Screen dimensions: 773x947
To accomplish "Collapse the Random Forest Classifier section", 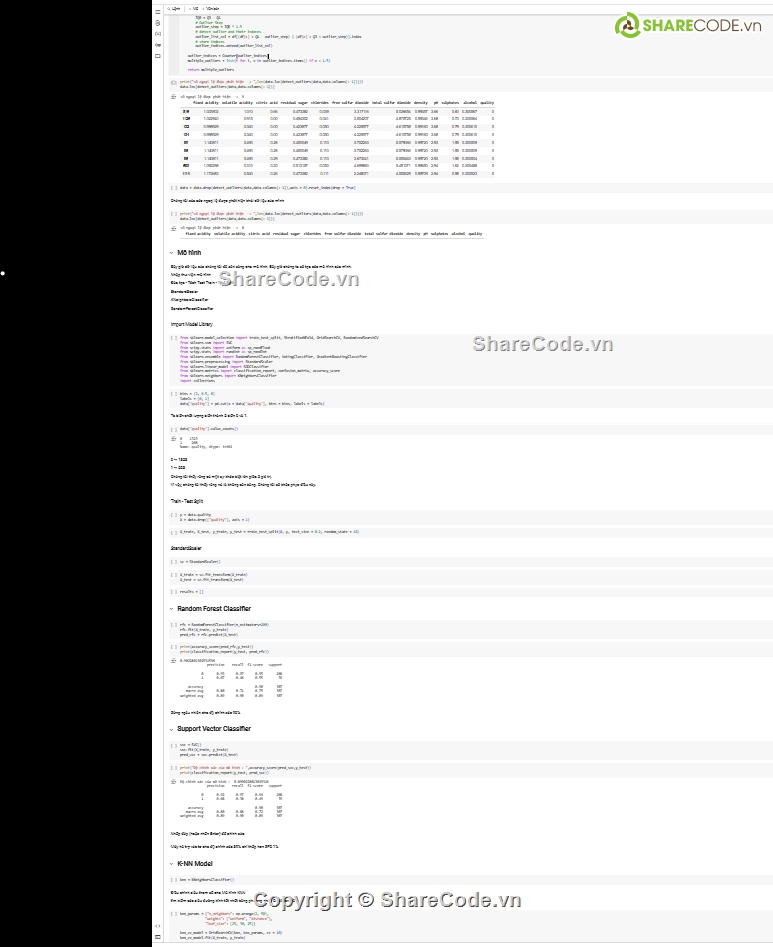I will [x=170, y=608].
